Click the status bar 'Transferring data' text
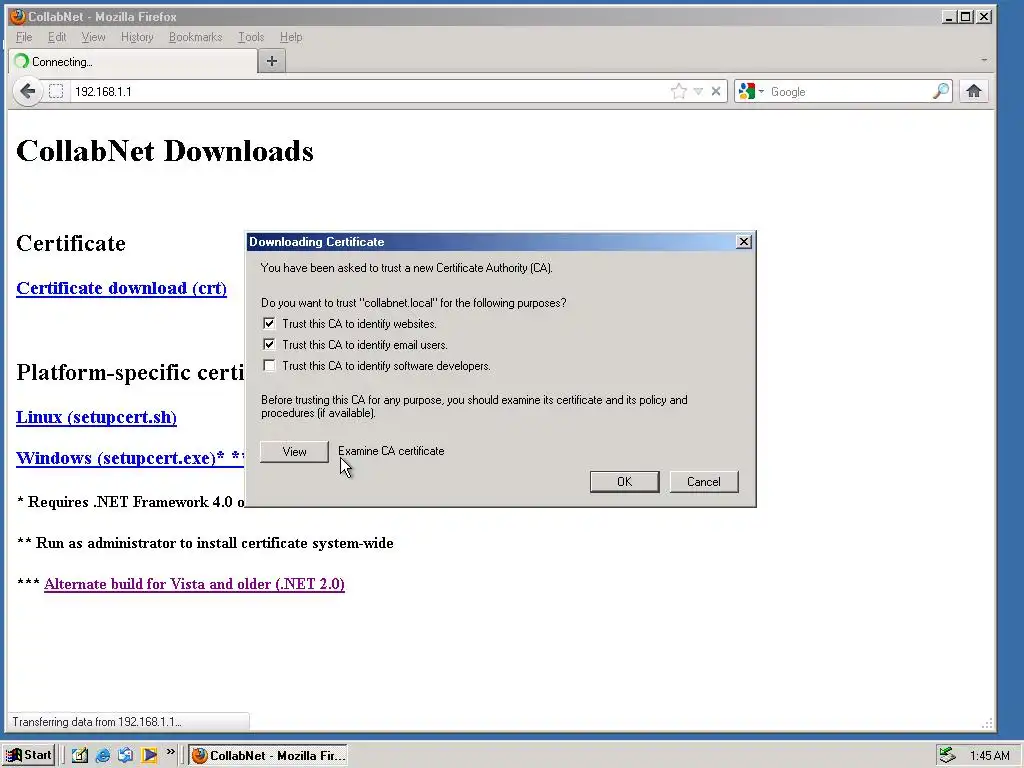Screen dimensions: 1024x768 (x=97, y=722)
